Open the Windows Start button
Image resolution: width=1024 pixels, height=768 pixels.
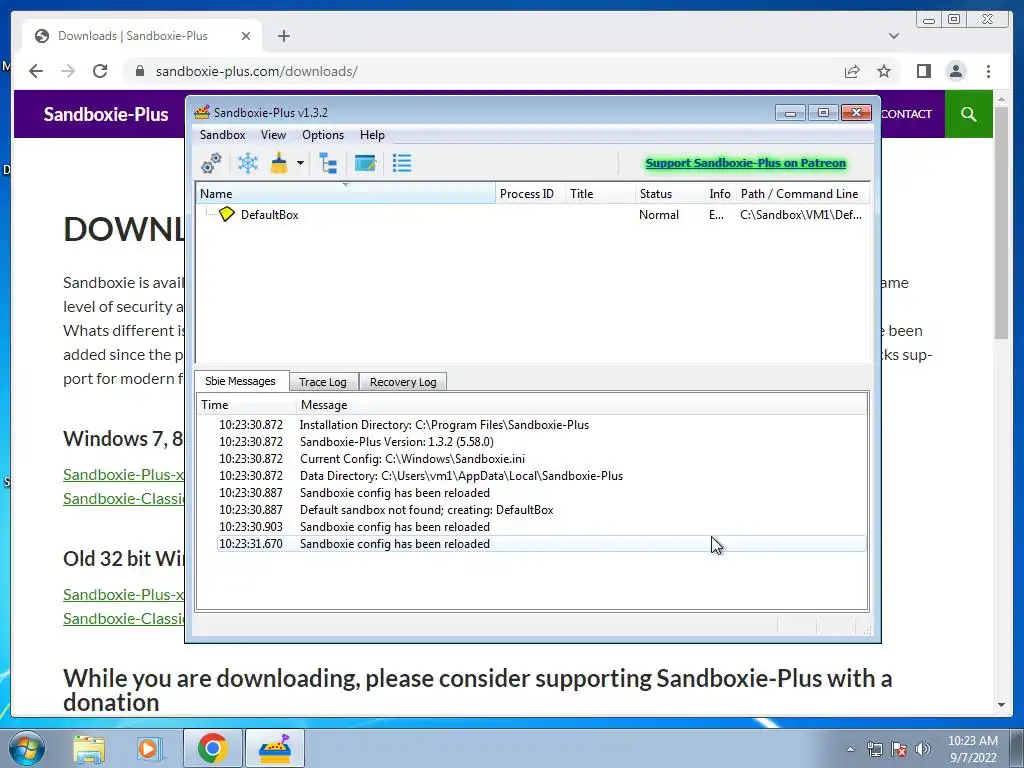[25, 748]
